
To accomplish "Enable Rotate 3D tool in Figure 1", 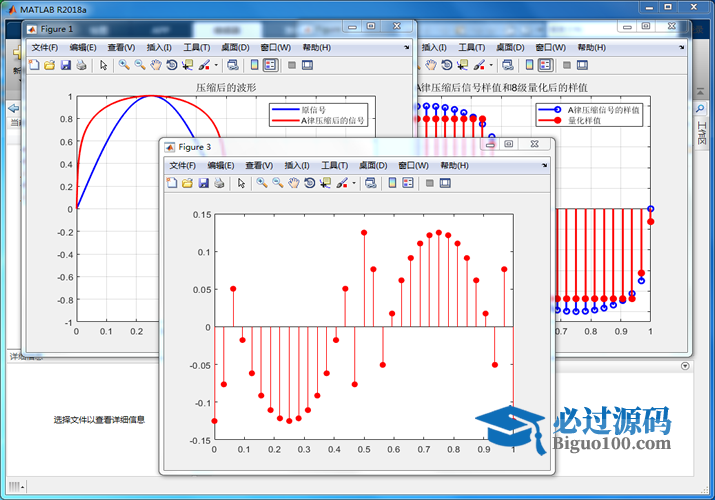I will (172, 65).
